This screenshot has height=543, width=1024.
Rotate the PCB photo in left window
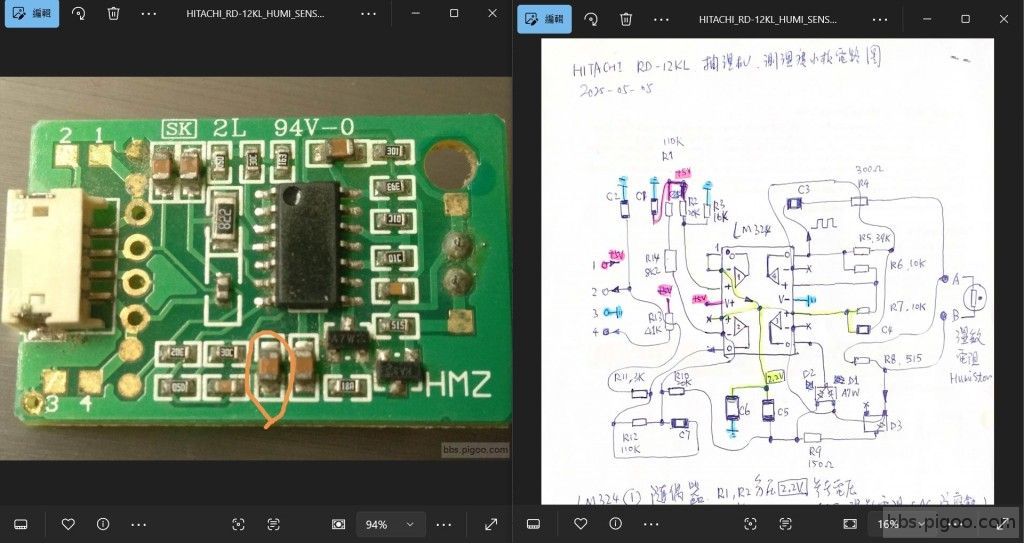(x=78, y=14)
